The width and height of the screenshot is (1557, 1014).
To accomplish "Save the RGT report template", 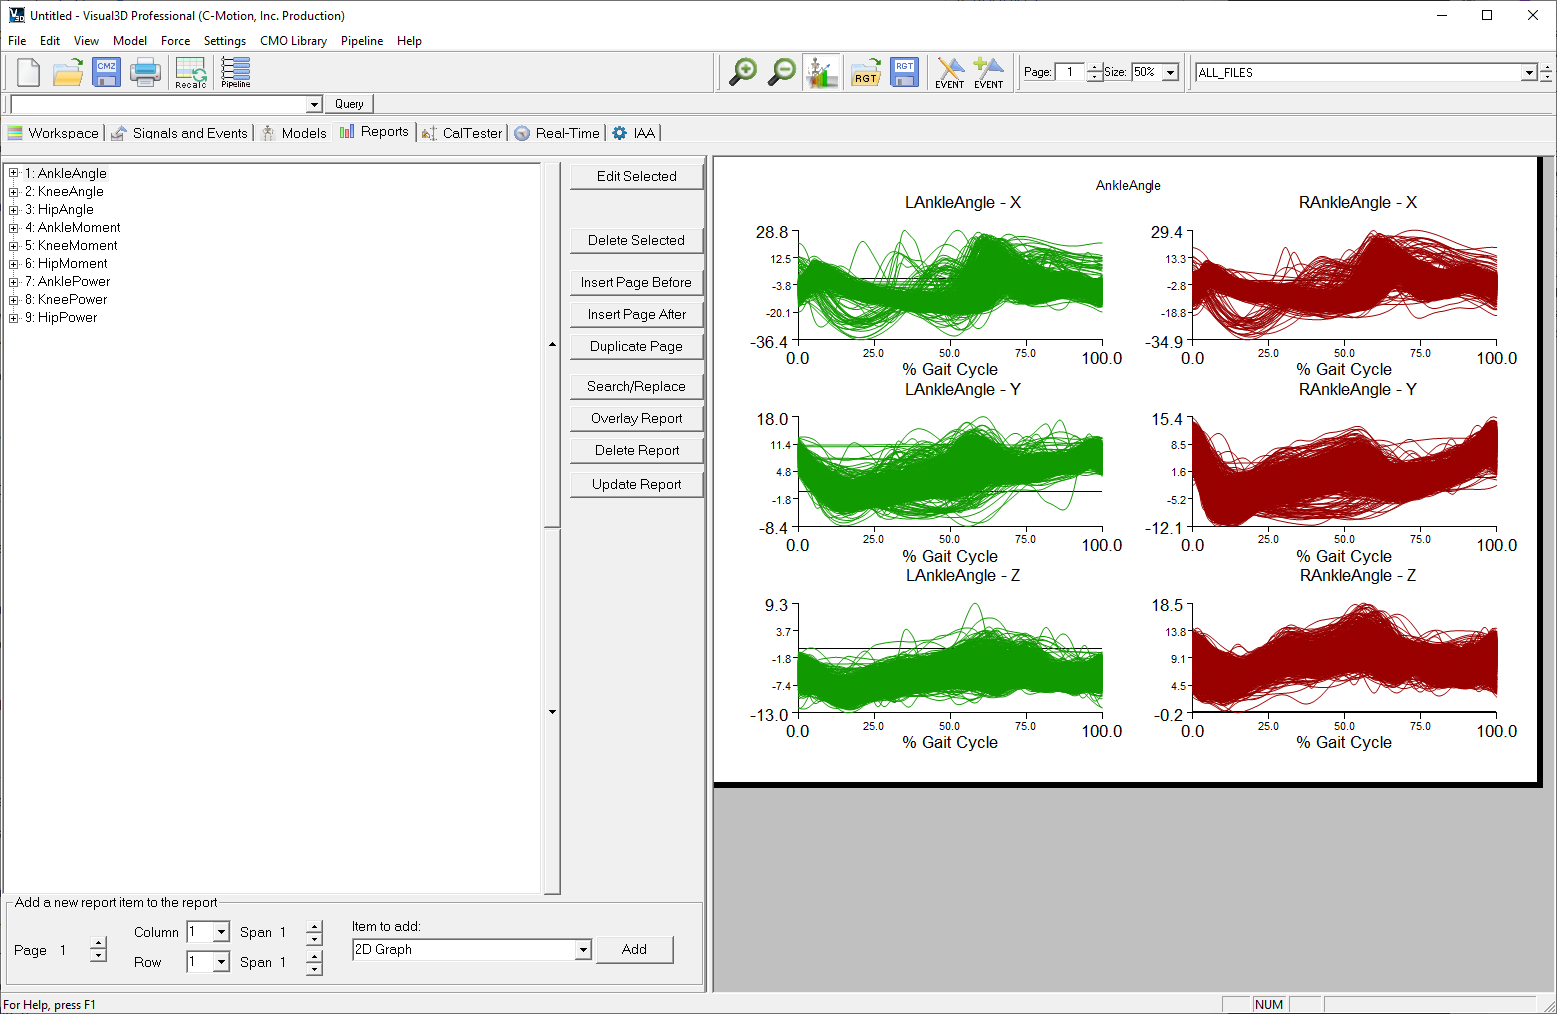I will (x=904, y=72).
